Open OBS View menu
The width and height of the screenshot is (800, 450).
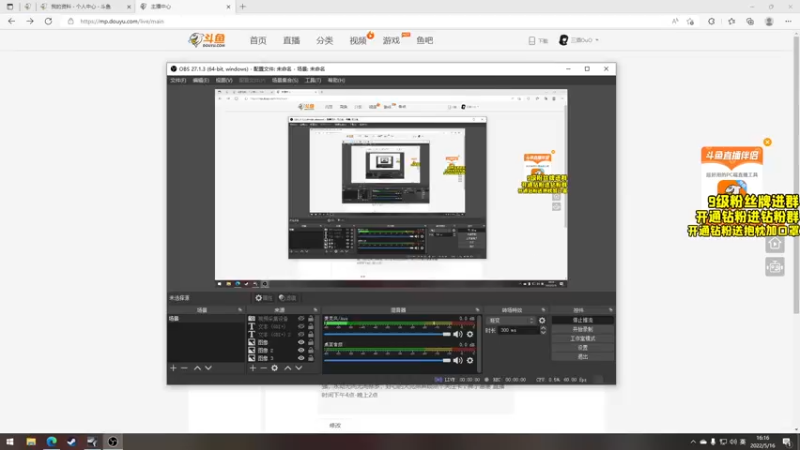pos(224,81)
